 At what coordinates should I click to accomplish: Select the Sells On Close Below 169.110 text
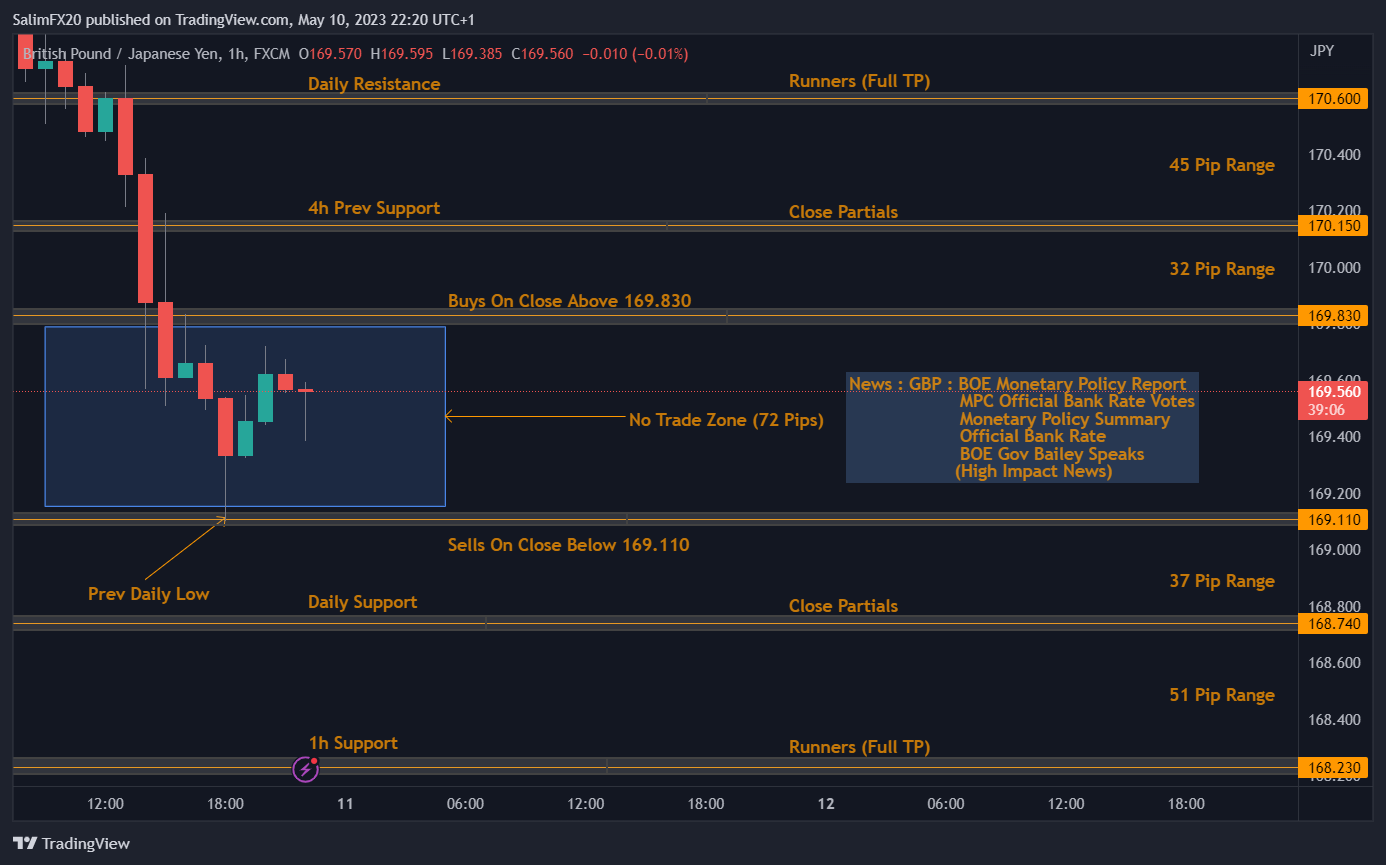[x=568, y=545]
